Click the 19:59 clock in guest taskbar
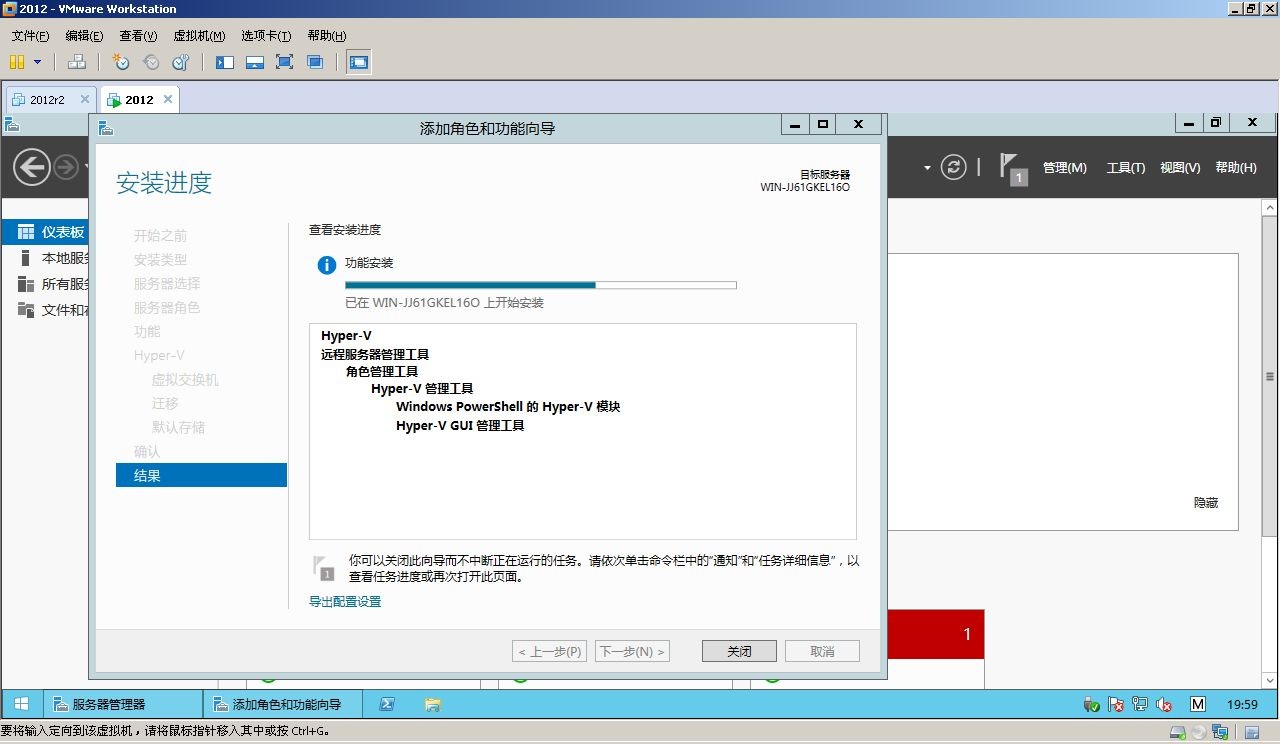 coord(1242,705)
